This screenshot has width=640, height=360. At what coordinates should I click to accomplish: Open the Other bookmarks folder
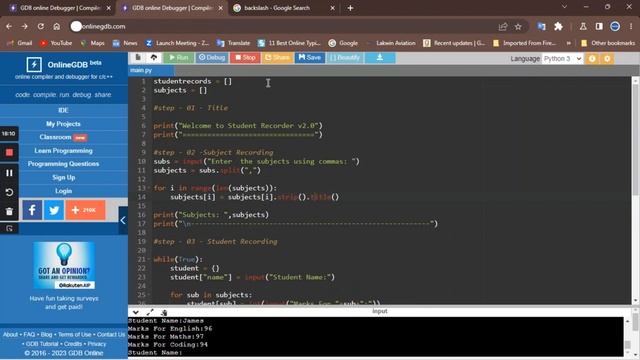tap(608, 43)
